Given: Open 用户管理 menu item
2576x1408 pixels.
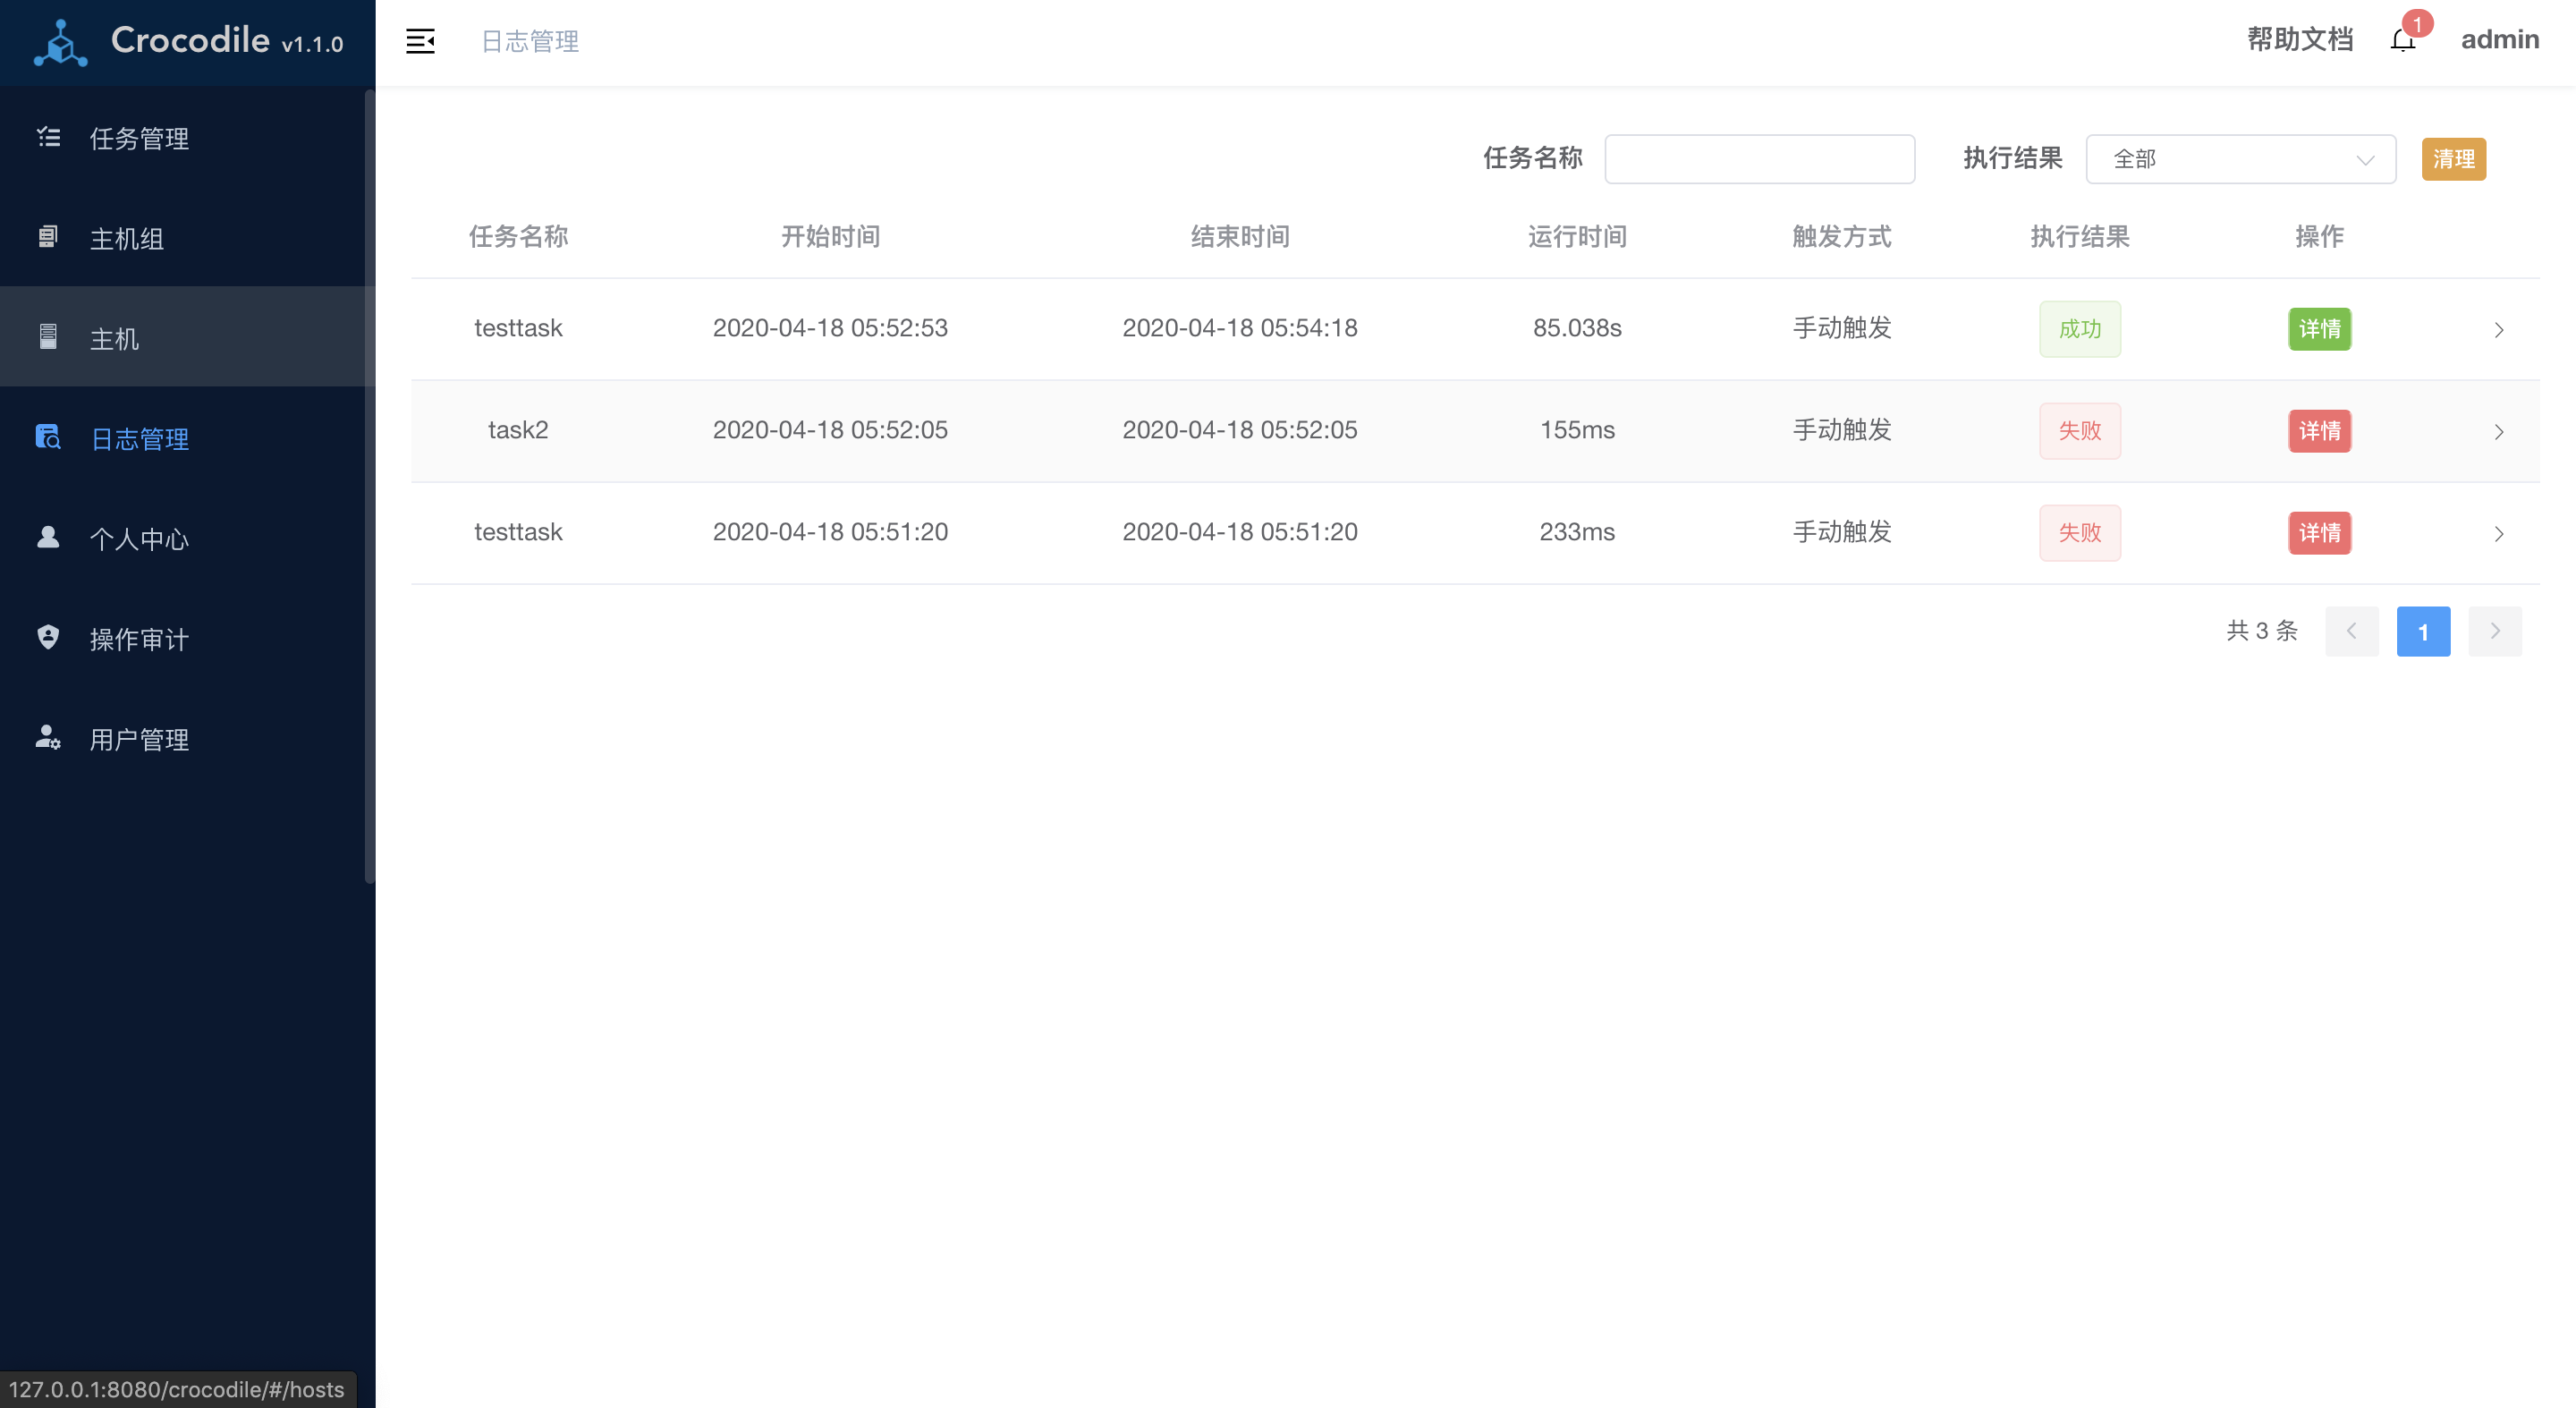Looking at the screenshot, I should pos(140,739).
